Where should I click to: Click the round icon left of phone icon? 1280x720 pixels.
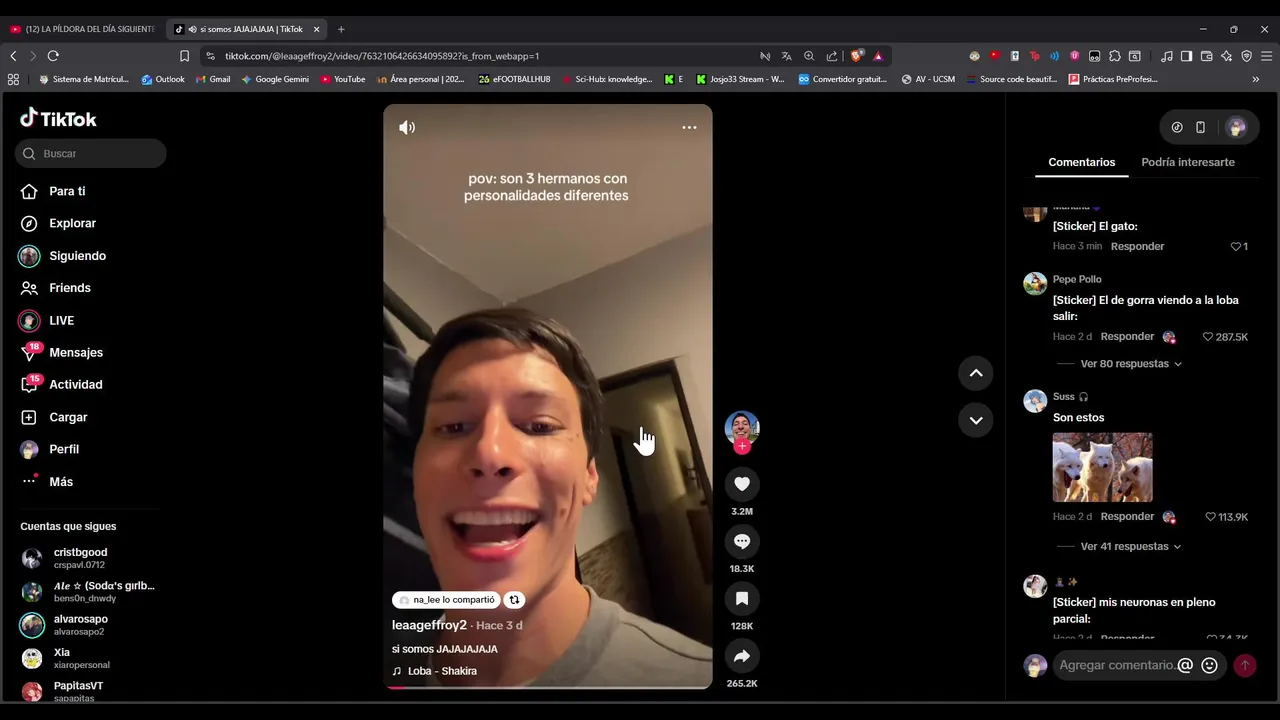click(1177, 127)
